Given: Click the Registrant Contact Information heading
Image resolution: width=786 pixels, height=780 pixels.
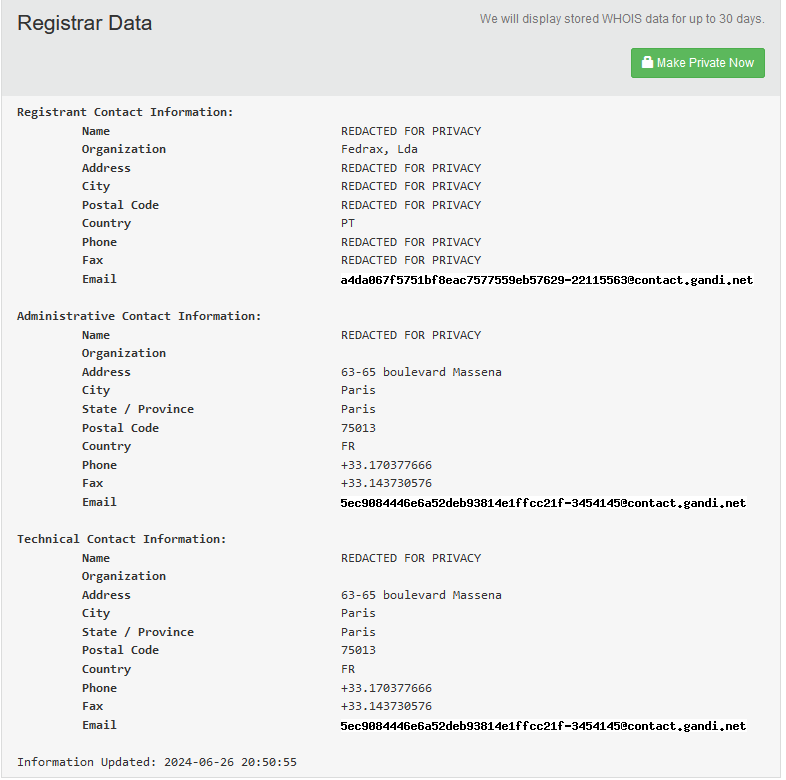Looking at the screenshot, I should pos(125,112).
